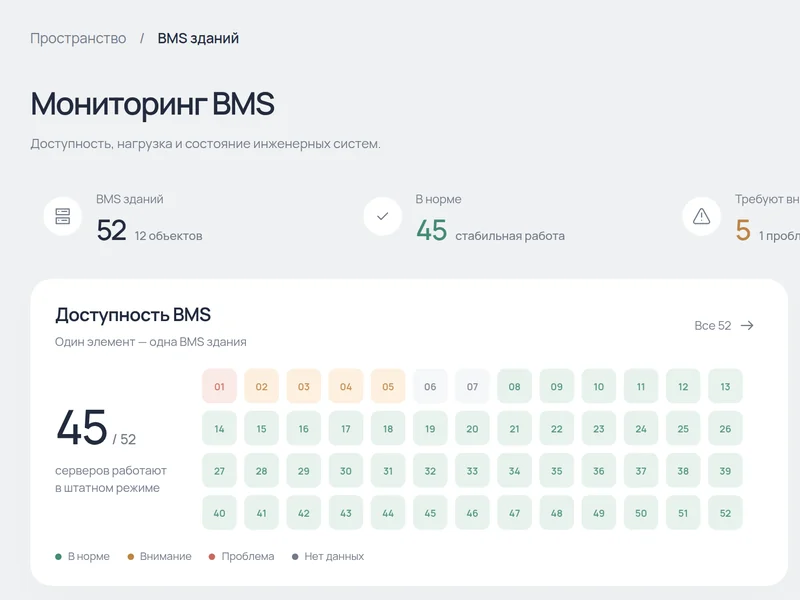Open BMS tile 08

pos(514,386)
